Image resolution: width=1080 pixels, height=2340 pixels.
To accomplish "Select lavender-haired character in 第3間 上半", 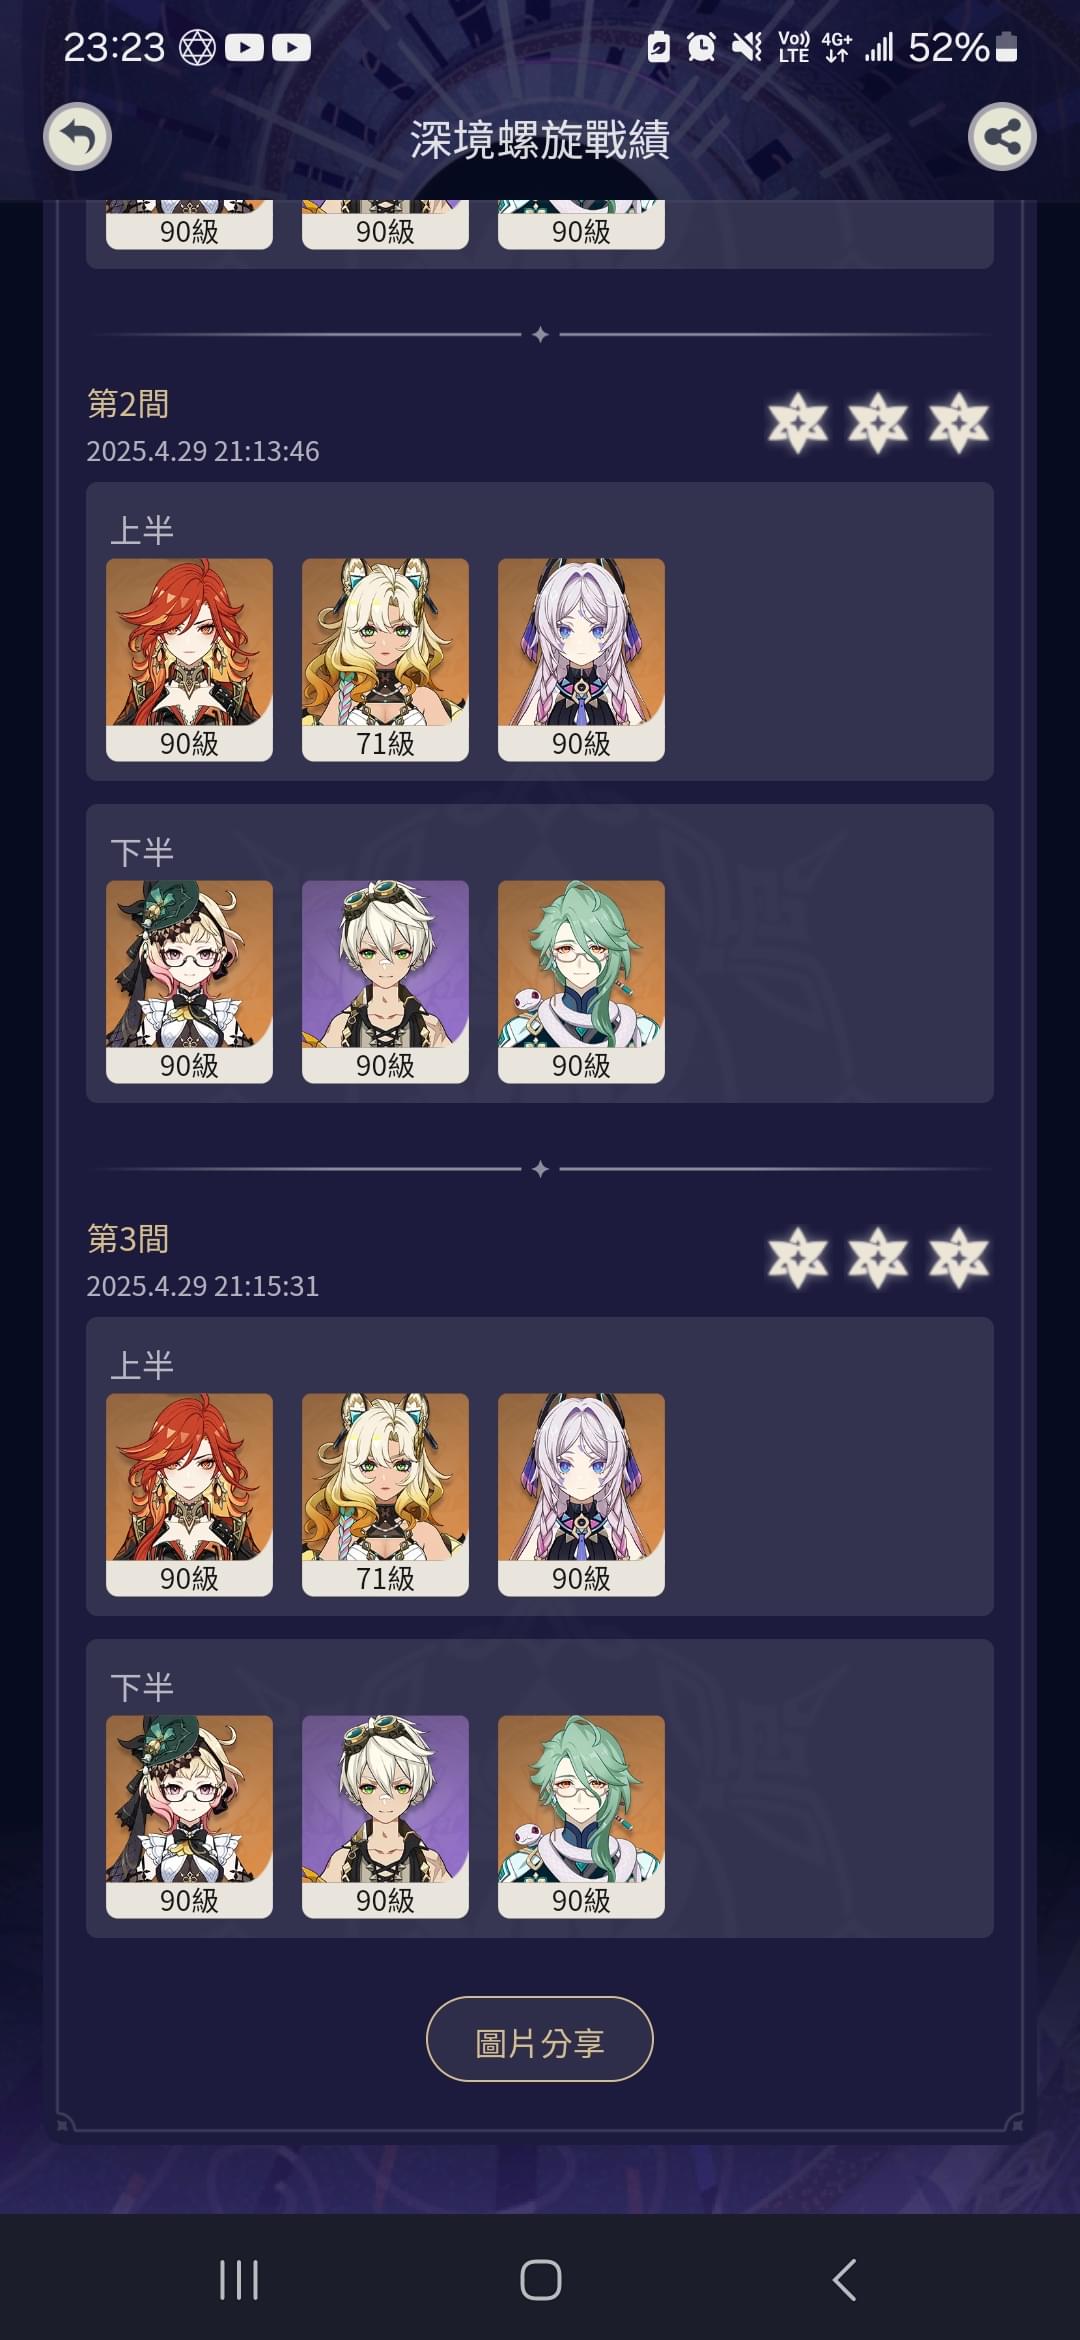I will pyautogui.click(x=581, y=1495).
